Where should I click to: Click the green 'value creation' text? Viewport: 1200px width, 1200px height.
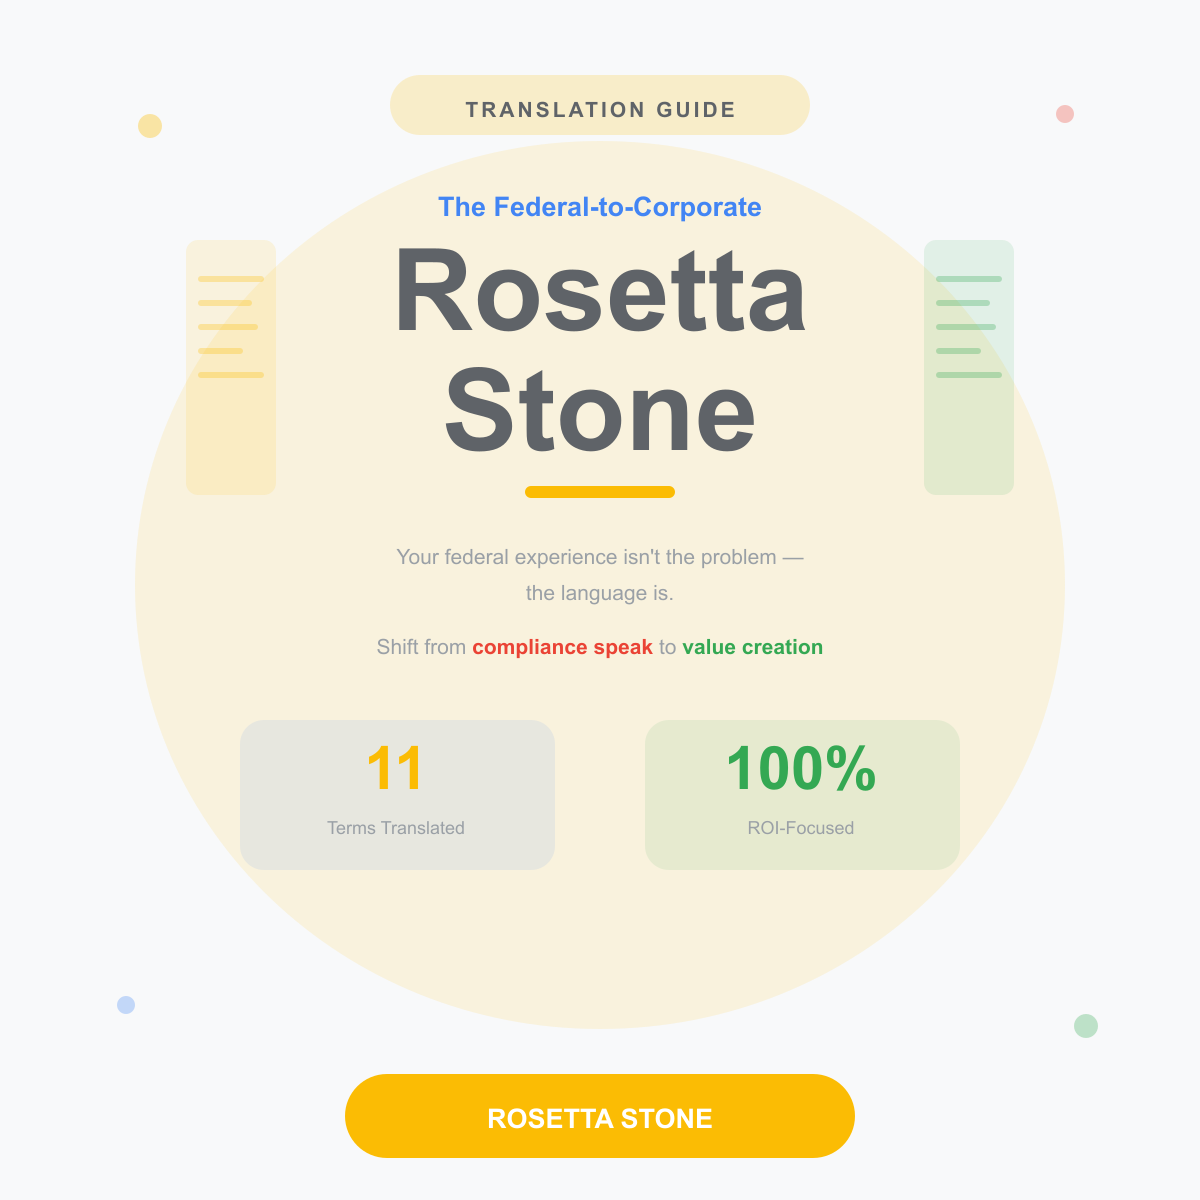point(752,647)
